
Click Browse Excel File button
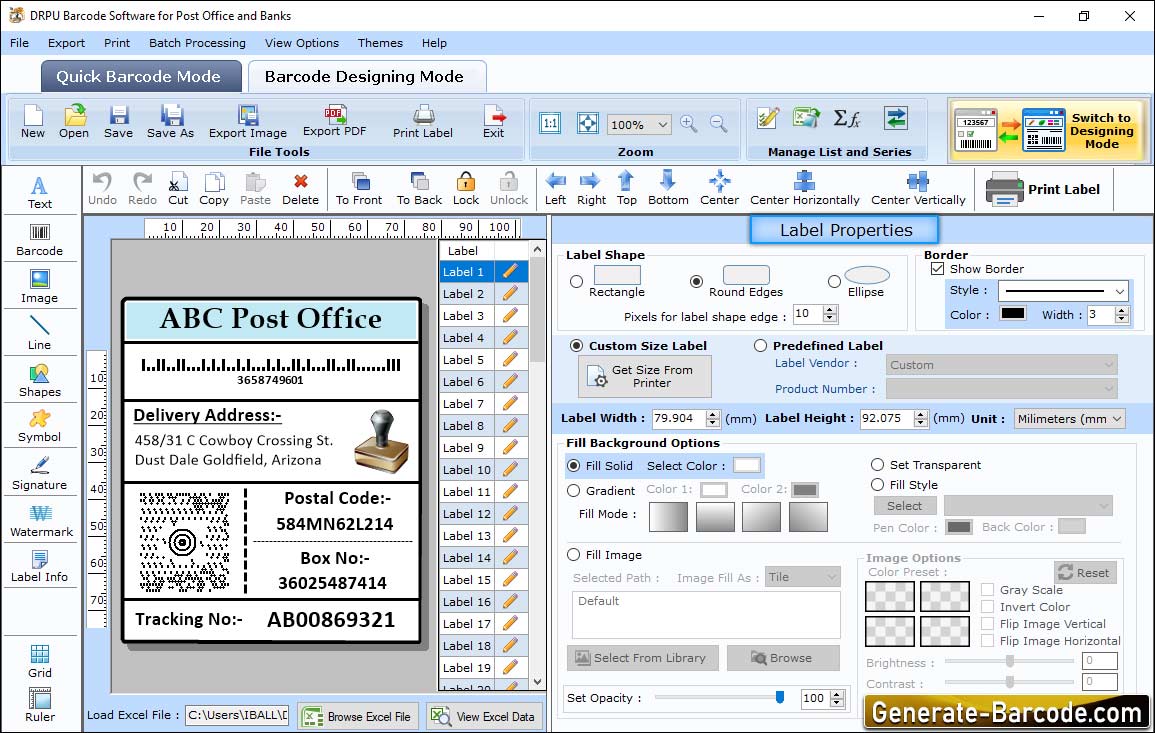358,716
